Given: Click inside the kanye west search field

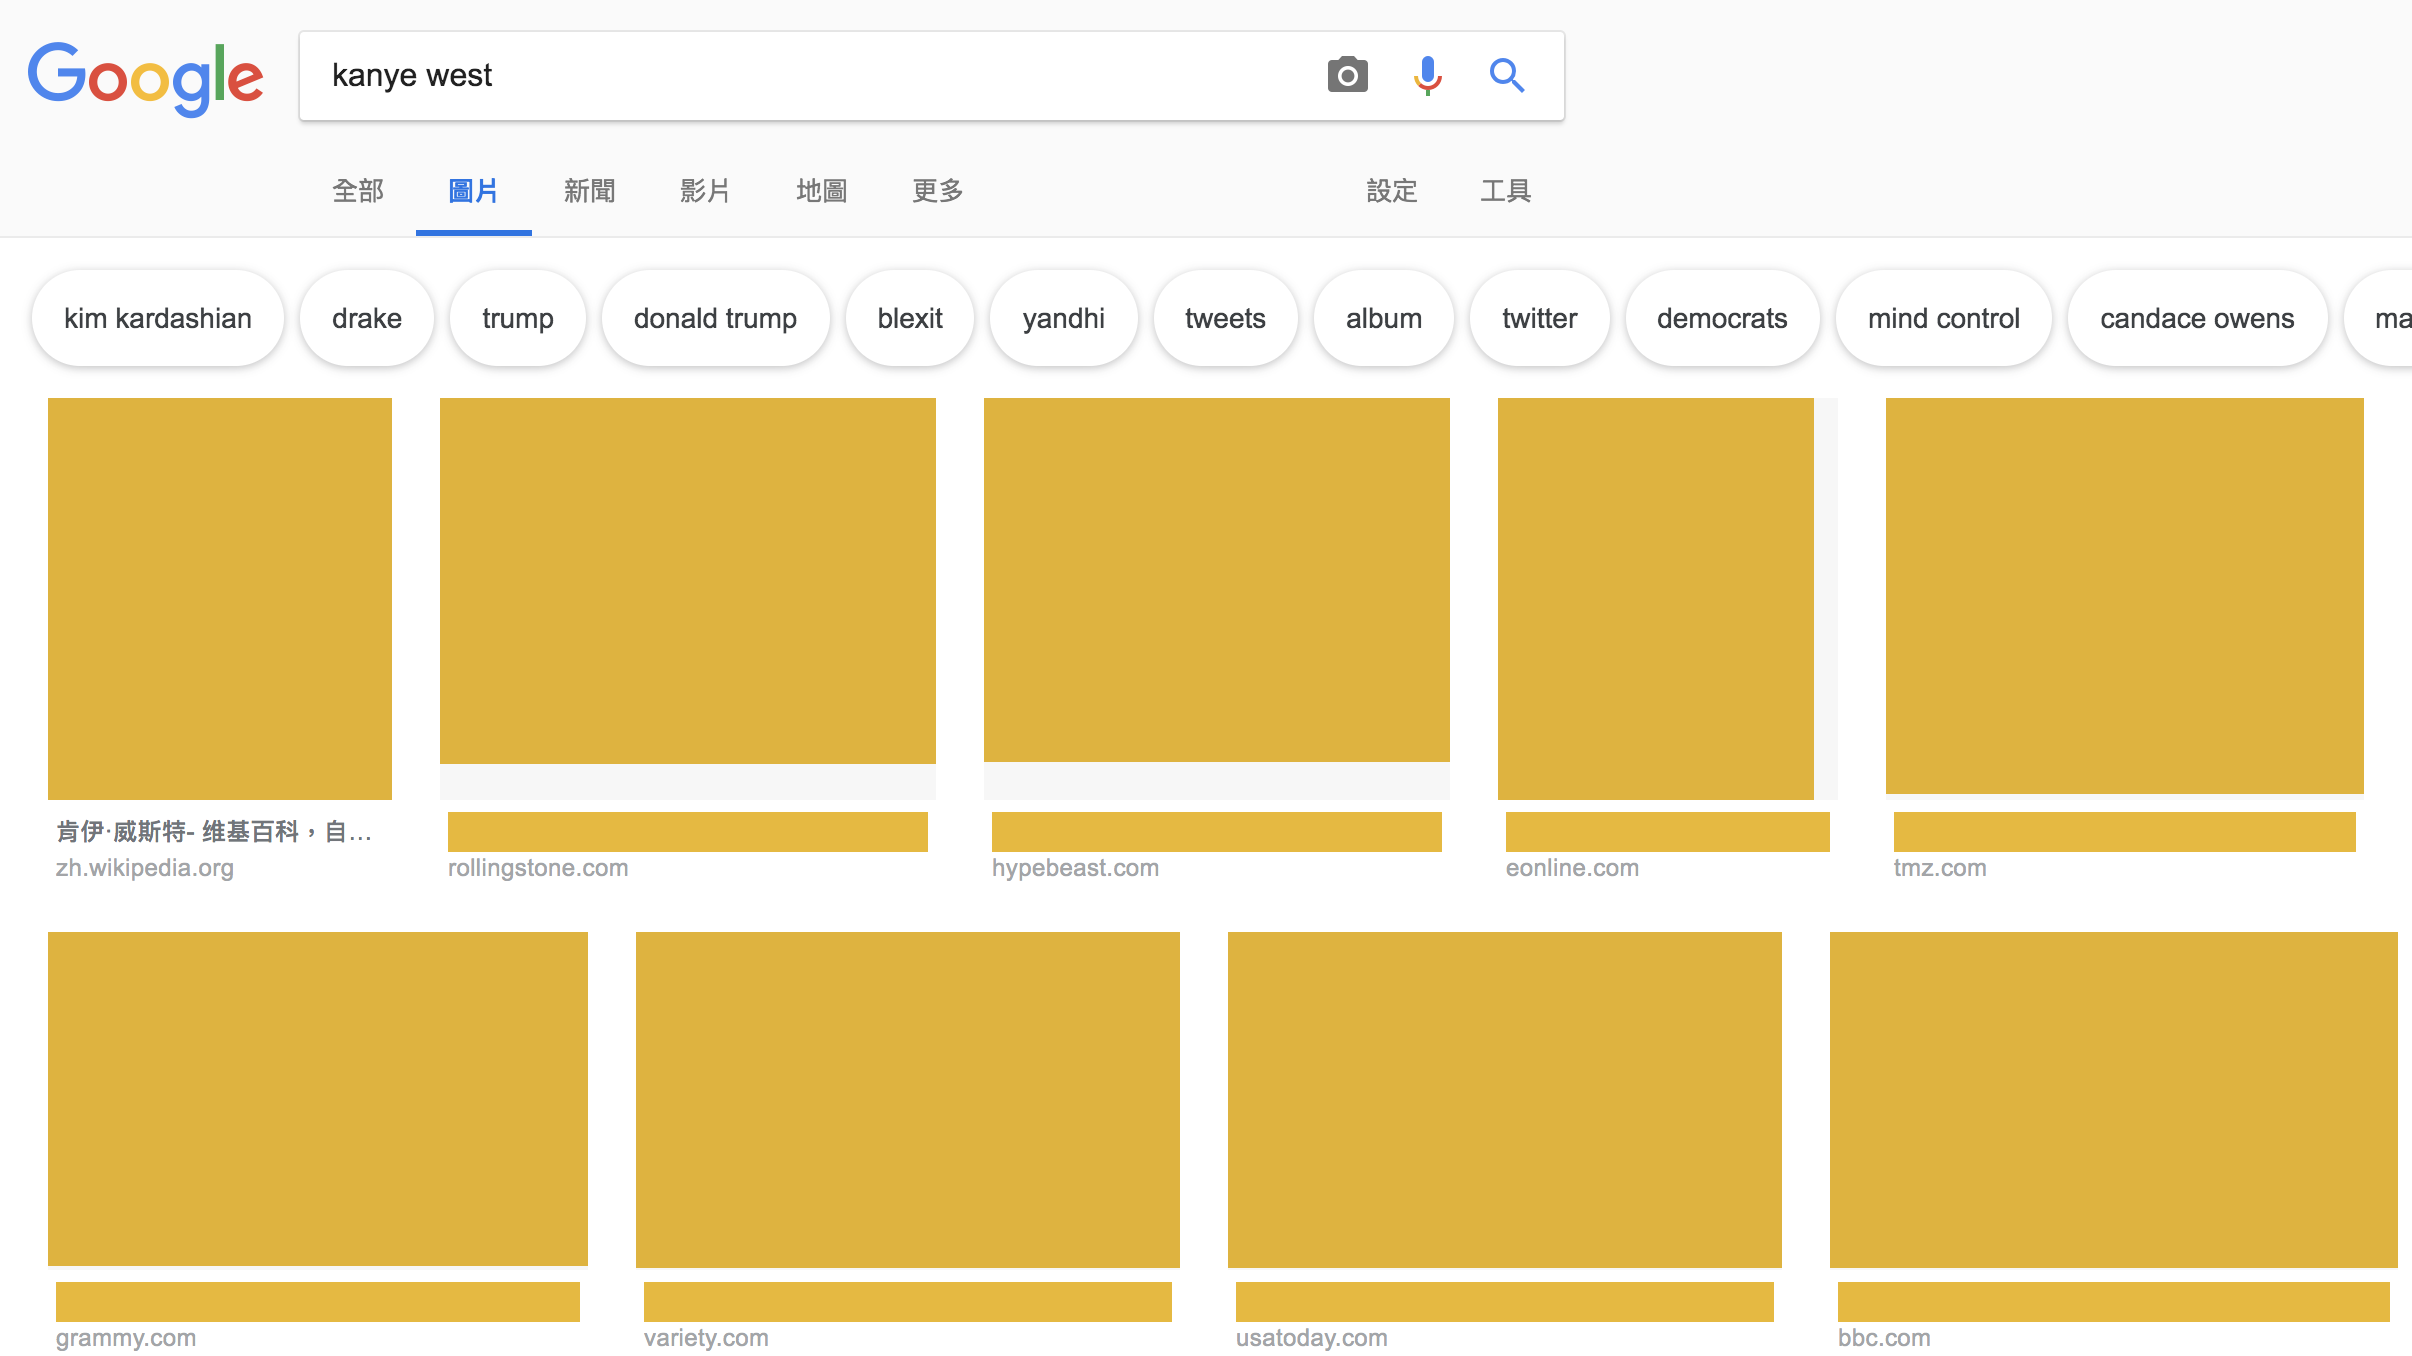Looking at the screenshot, I should [800, 76].
